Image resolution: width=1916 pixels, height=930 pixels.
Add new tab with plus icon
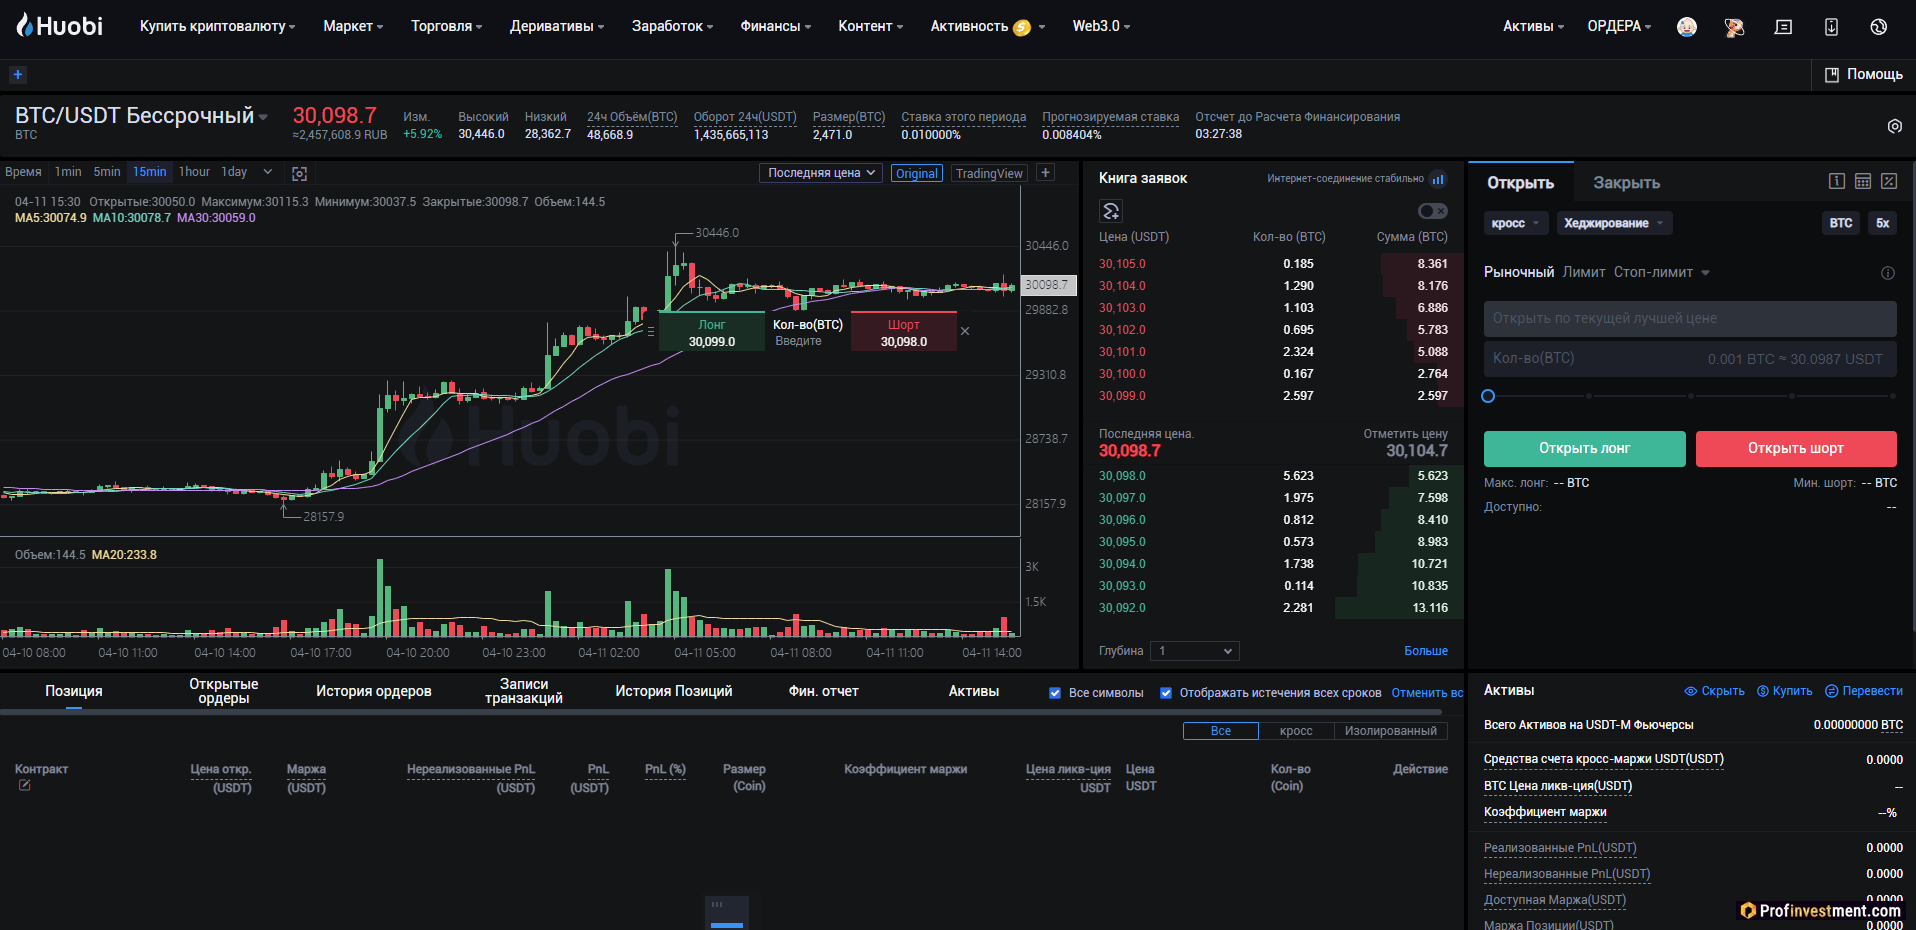(x=17, y=74)
